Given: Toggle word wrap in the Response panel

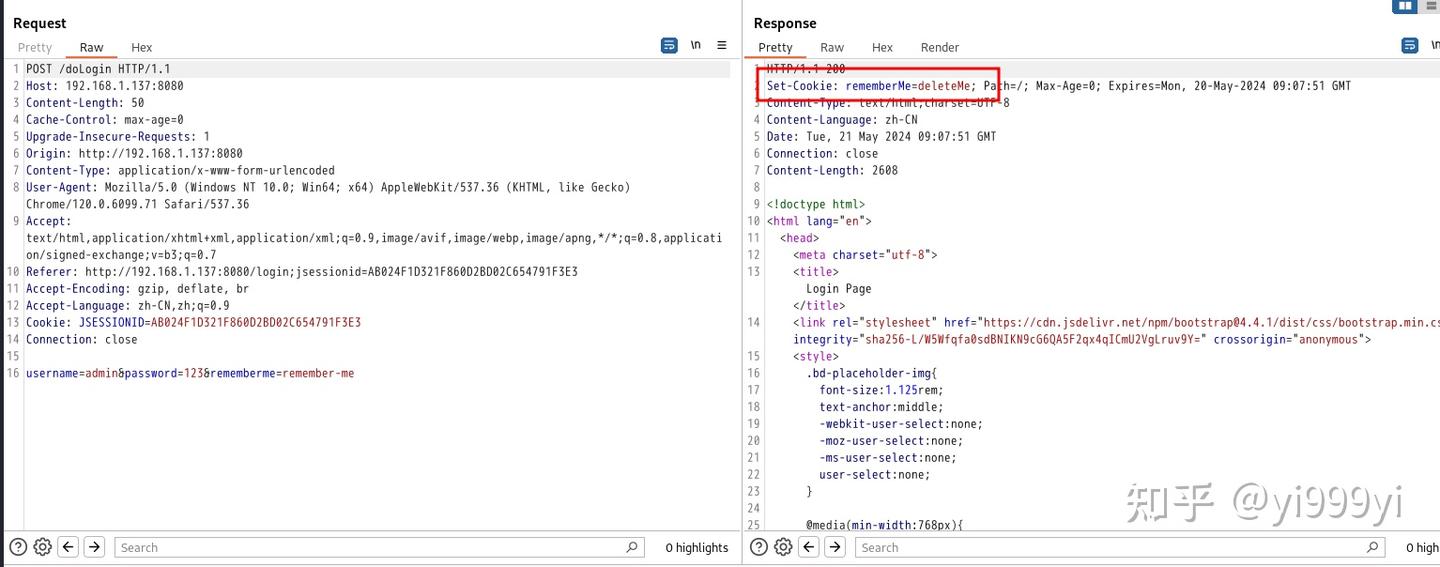Looking at the screenshot, I should (x=1410, y=46).
